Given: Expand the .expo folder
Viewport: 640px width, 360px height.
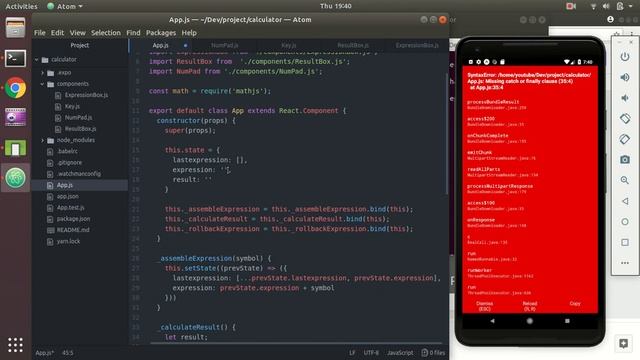Looking at the screenshot, I should click(x=42, y=73).
